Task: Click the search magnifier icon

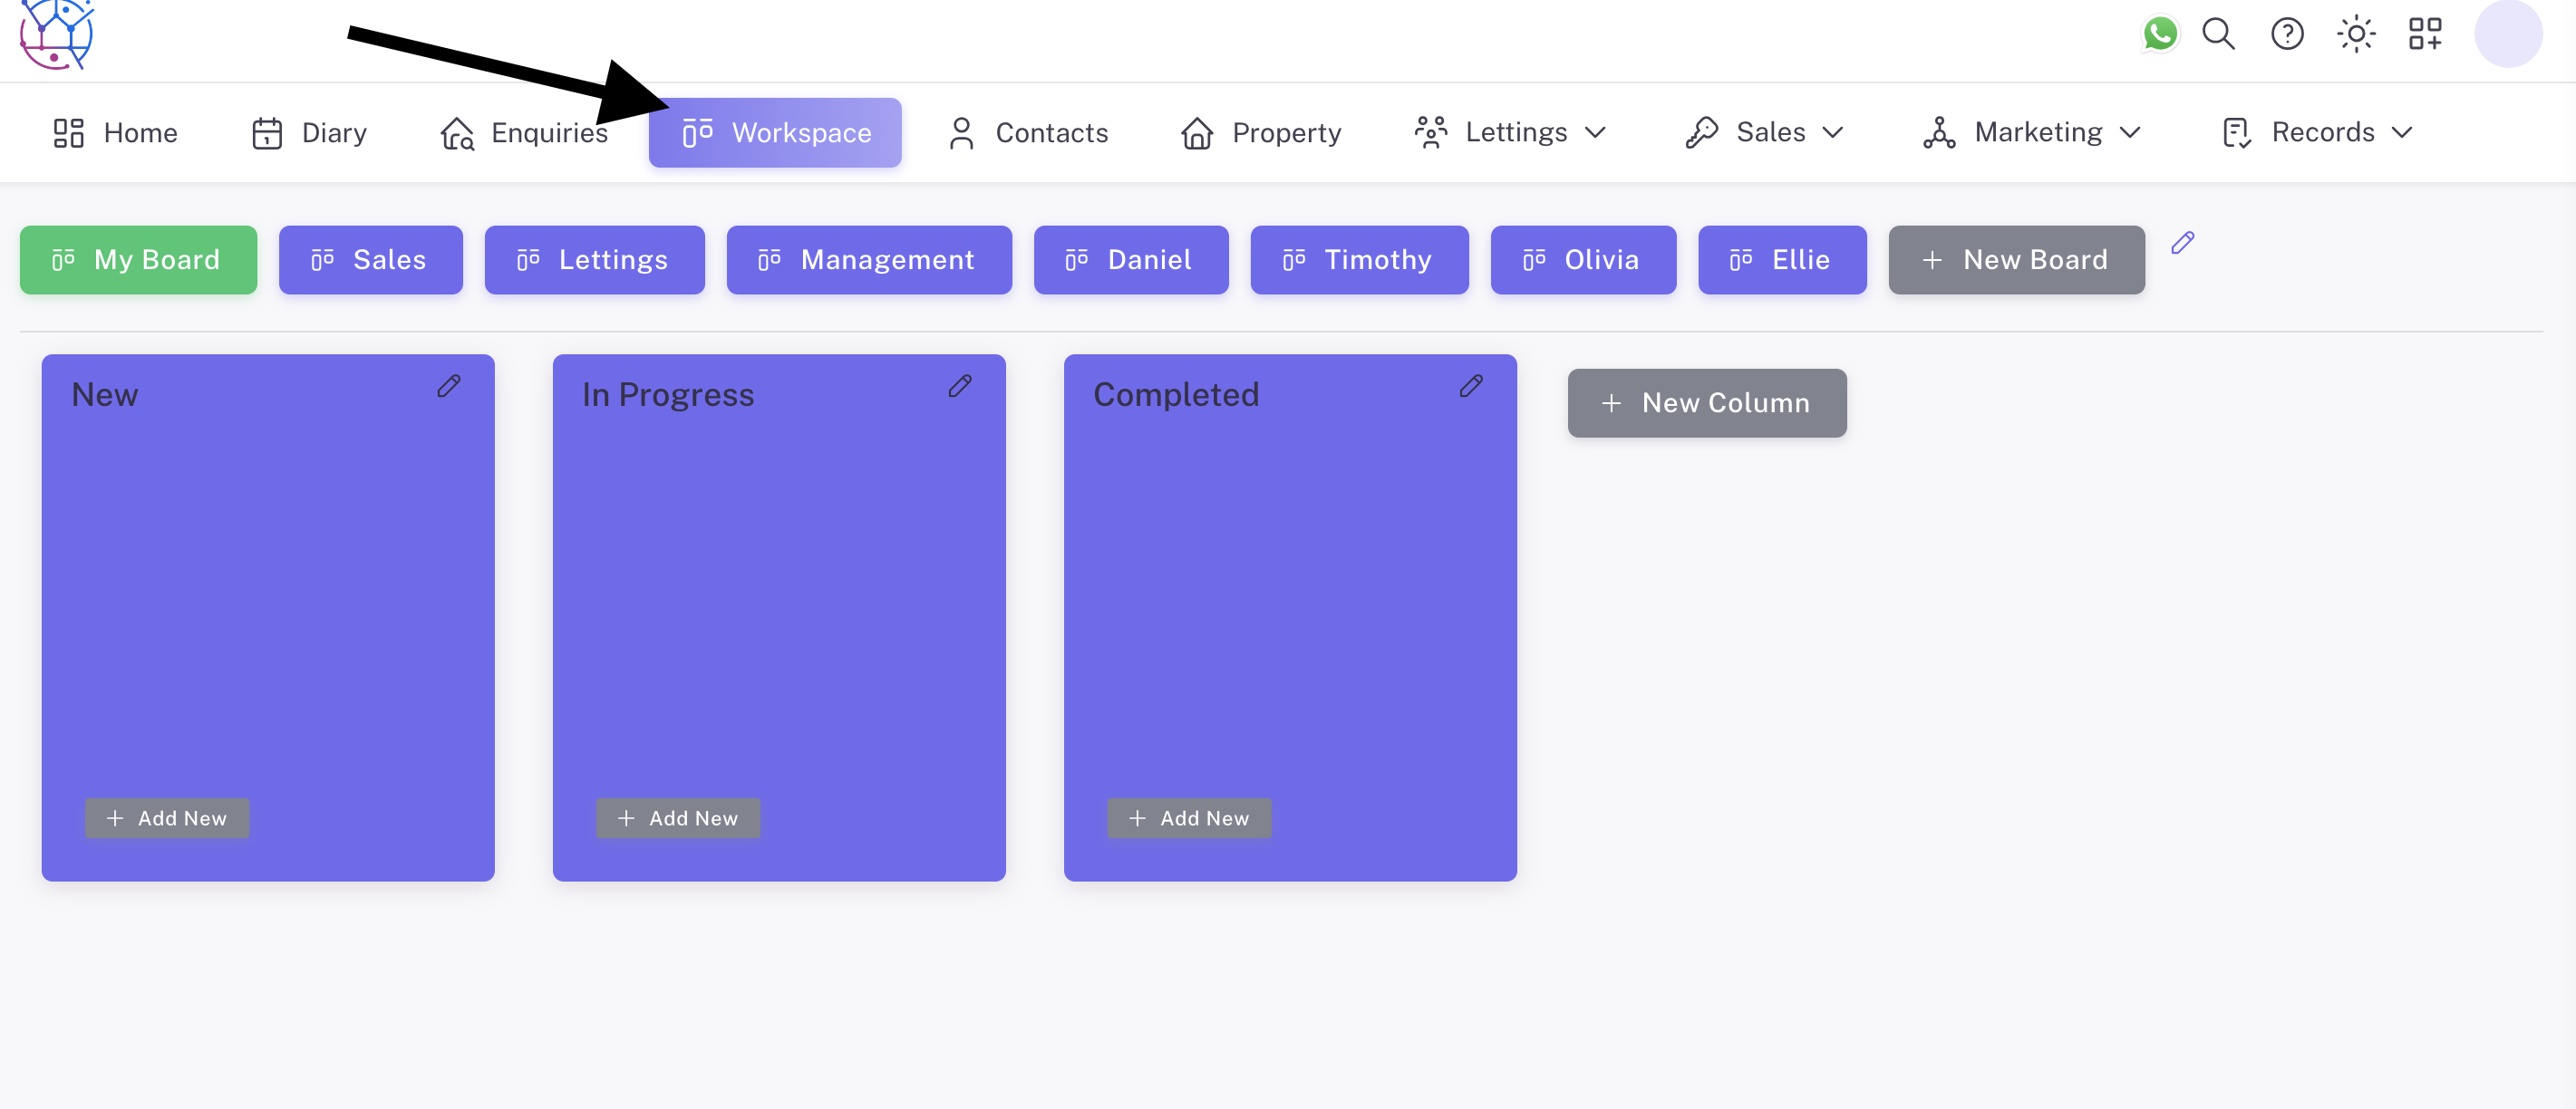Action: pos(2218,34)
